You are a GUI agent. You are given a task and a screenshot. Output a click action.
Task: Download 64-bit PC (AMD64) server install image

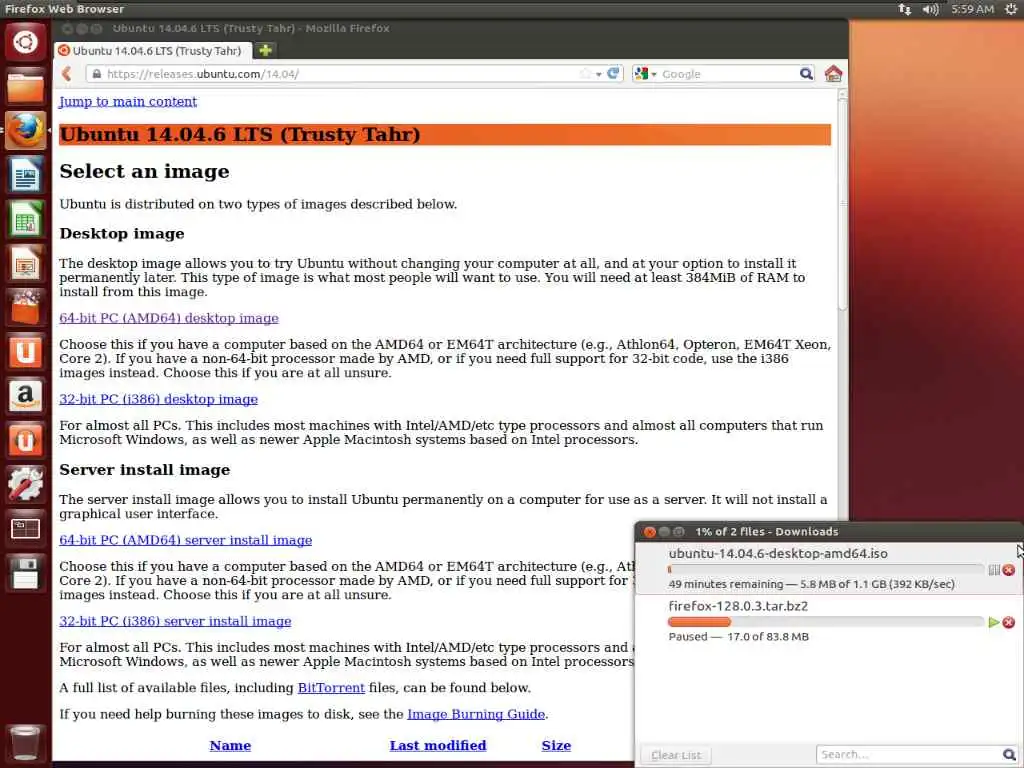[185, 540]
